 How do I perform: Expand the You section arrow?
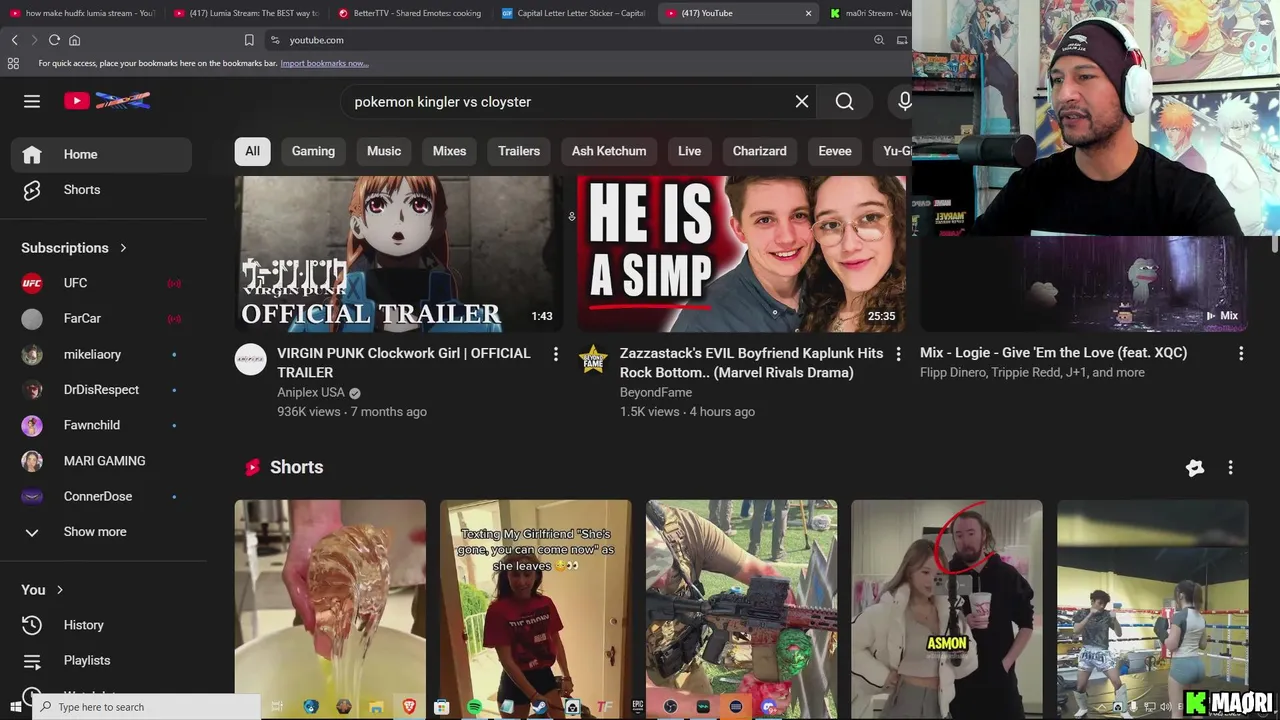(x=60, y=590)
